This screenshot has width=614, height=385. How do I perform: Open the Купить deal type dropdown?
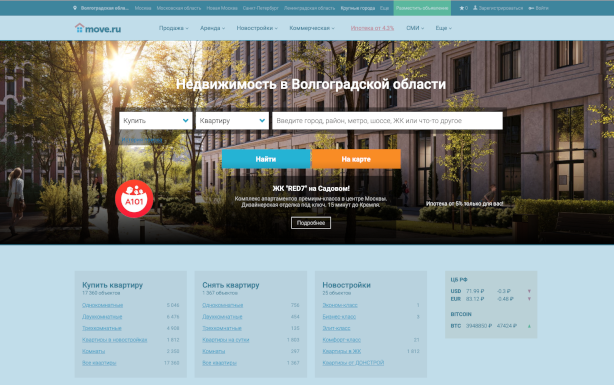pos(155,121)
